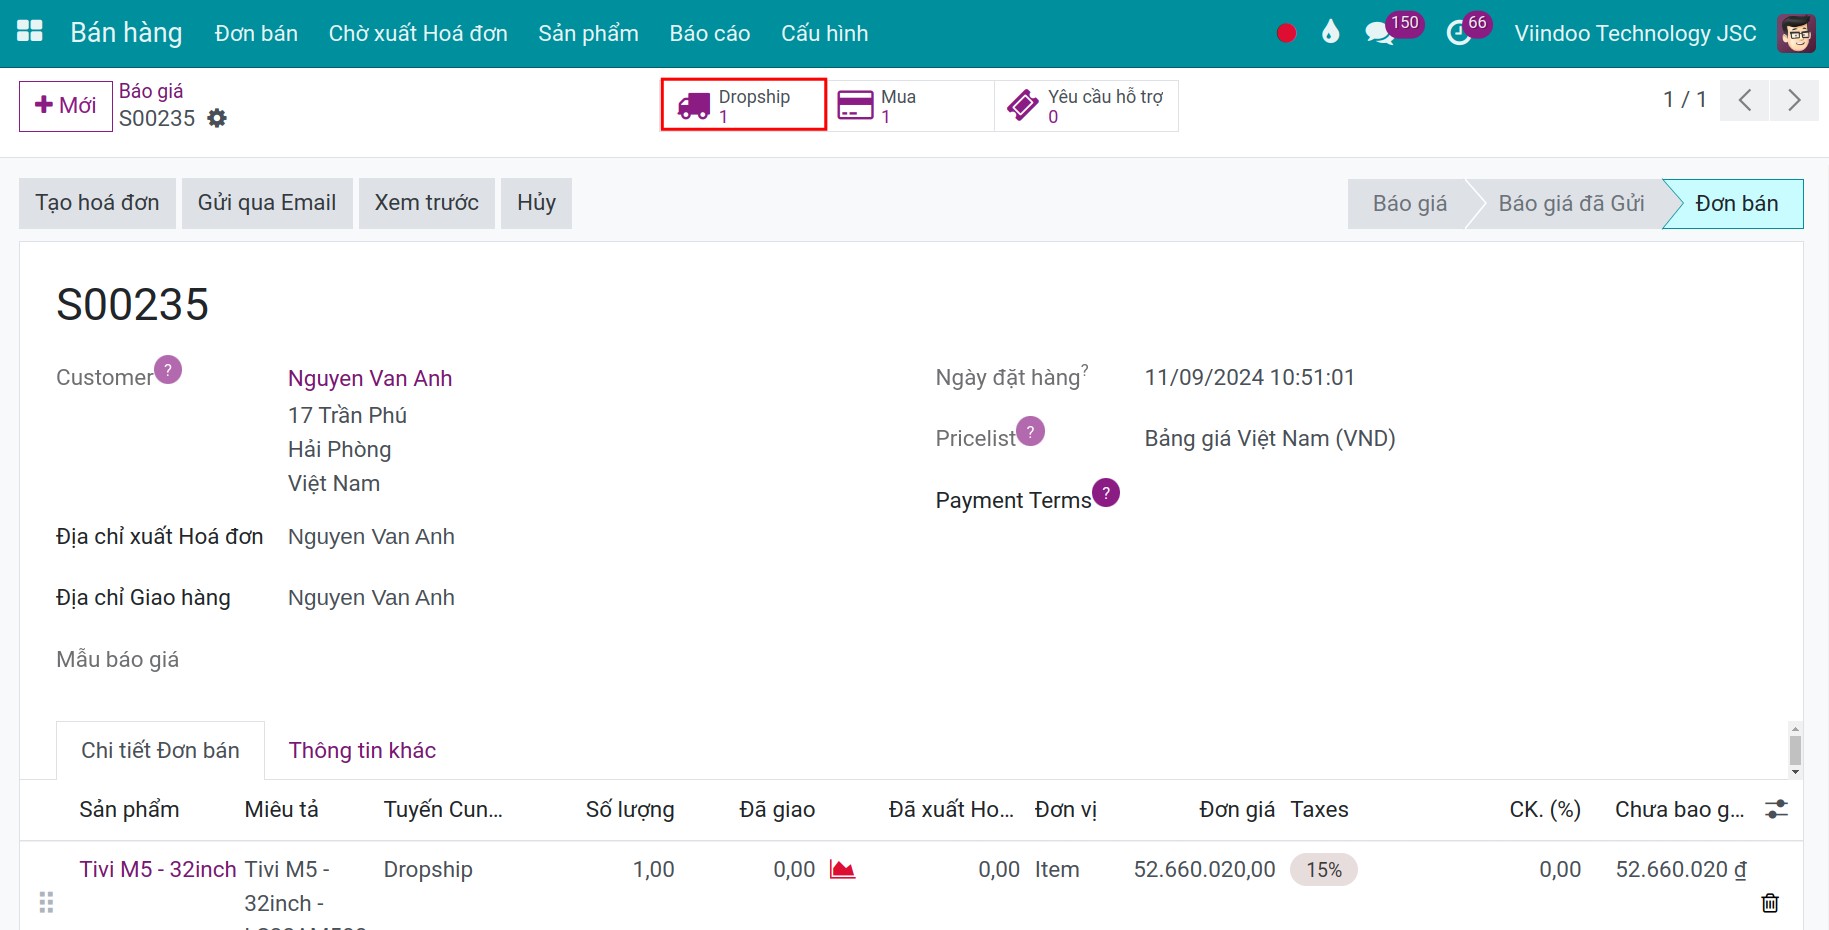This screenshot has width=1829, height=930.
Task: Show Pricelist help question icon
Action: click(1030, 431)
